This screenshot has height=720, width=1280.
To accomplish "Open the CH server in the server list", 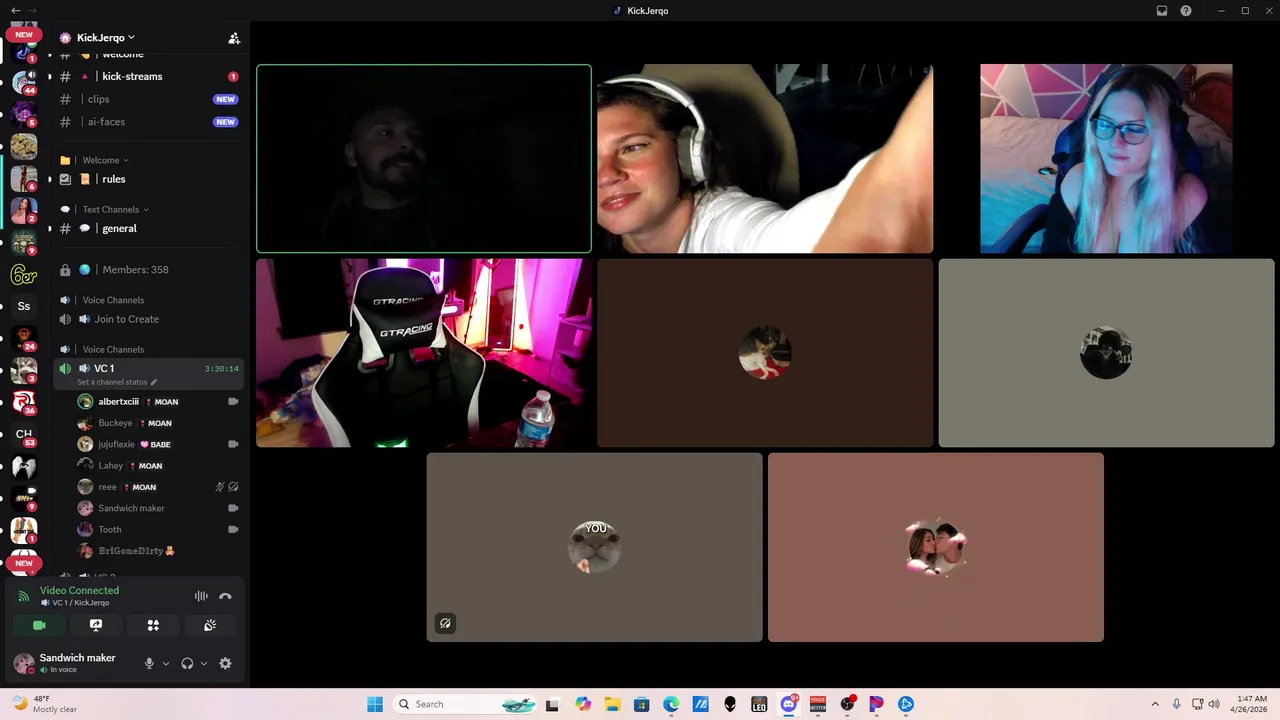I will pos(24,434).
